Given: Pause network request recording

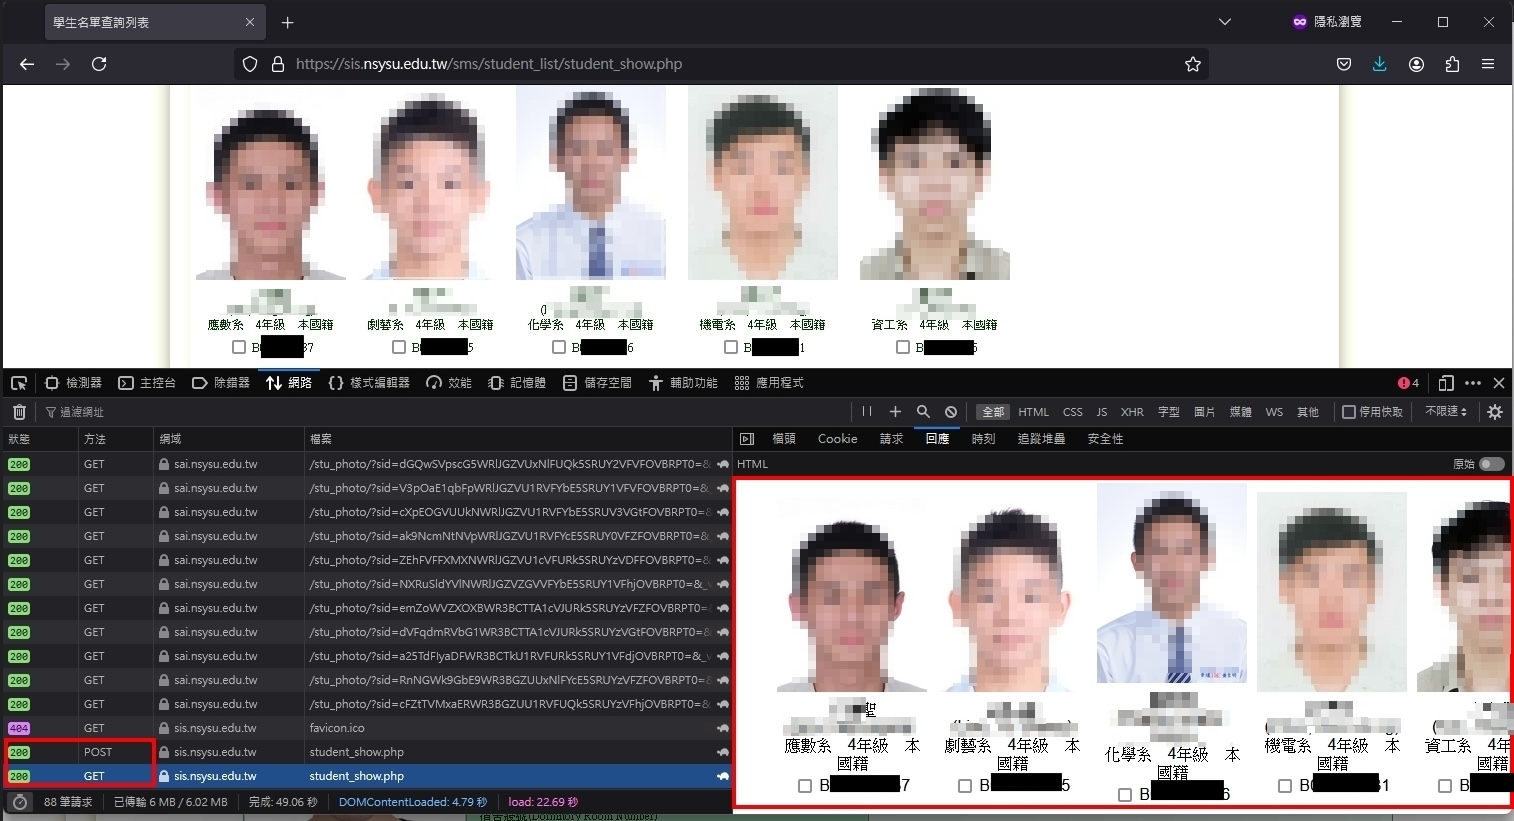Looking at the screenshot, I should [x=867, y=412].
